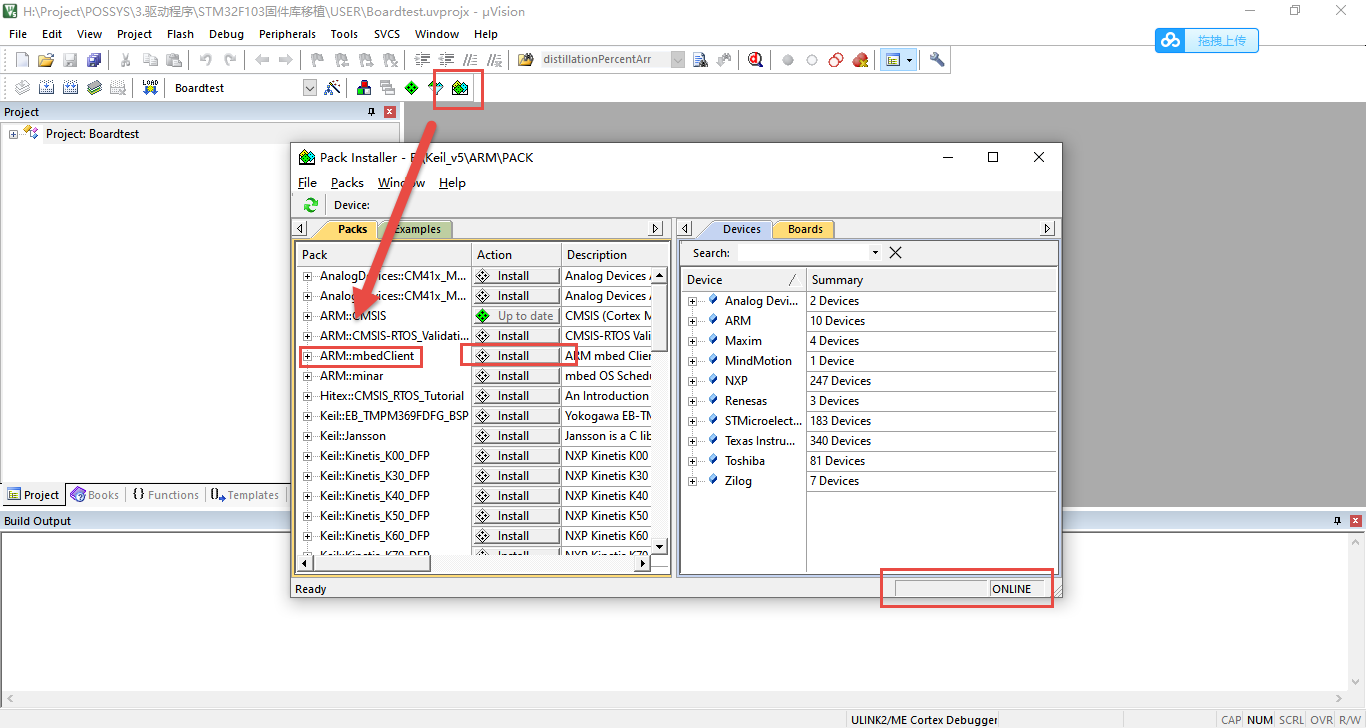Switch to the Books tab
The width and height of the screenshot is (1366, 728).
coord(95,495)
